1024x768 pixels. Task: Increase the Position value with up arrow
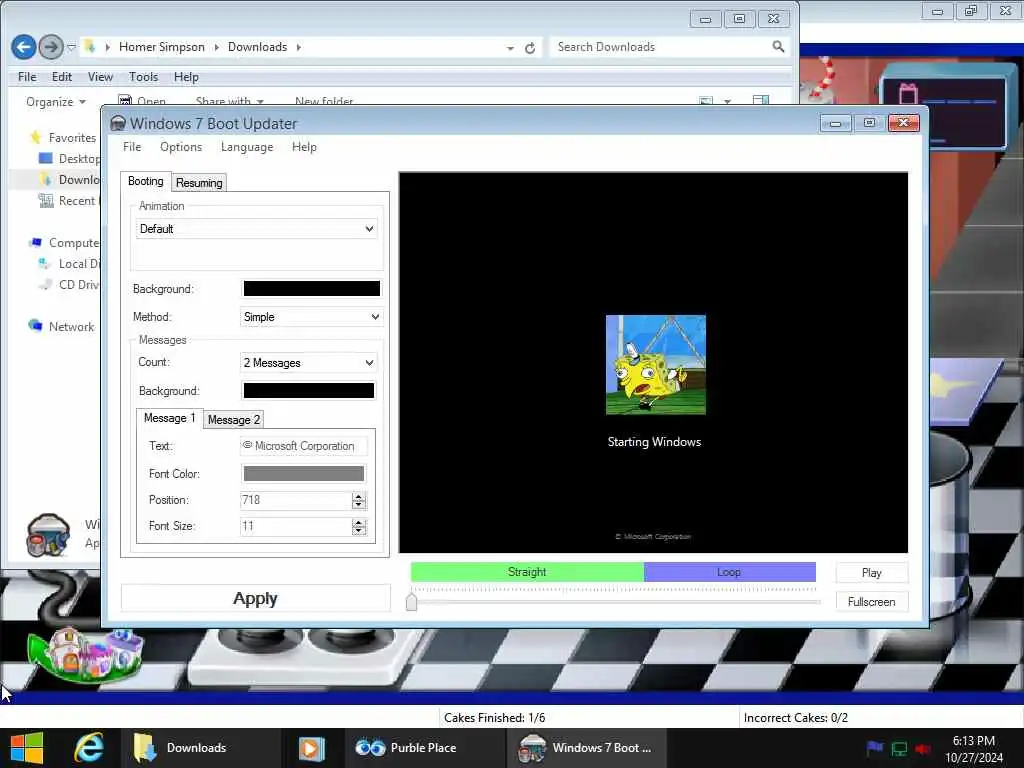pyautogui.click(x=359, y=496)
